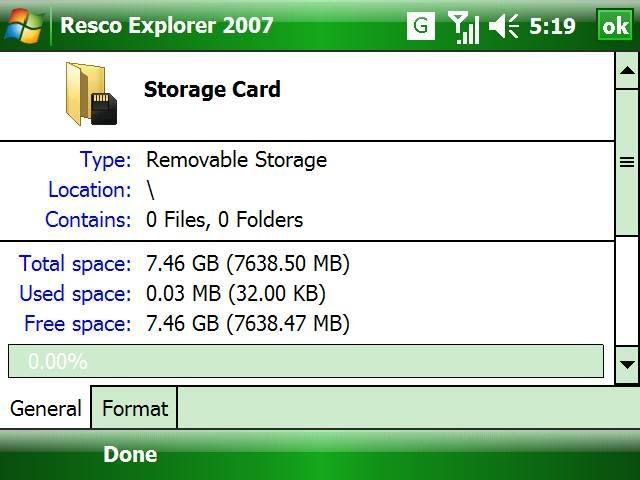Open the speaker volume icon

[503, 27]
